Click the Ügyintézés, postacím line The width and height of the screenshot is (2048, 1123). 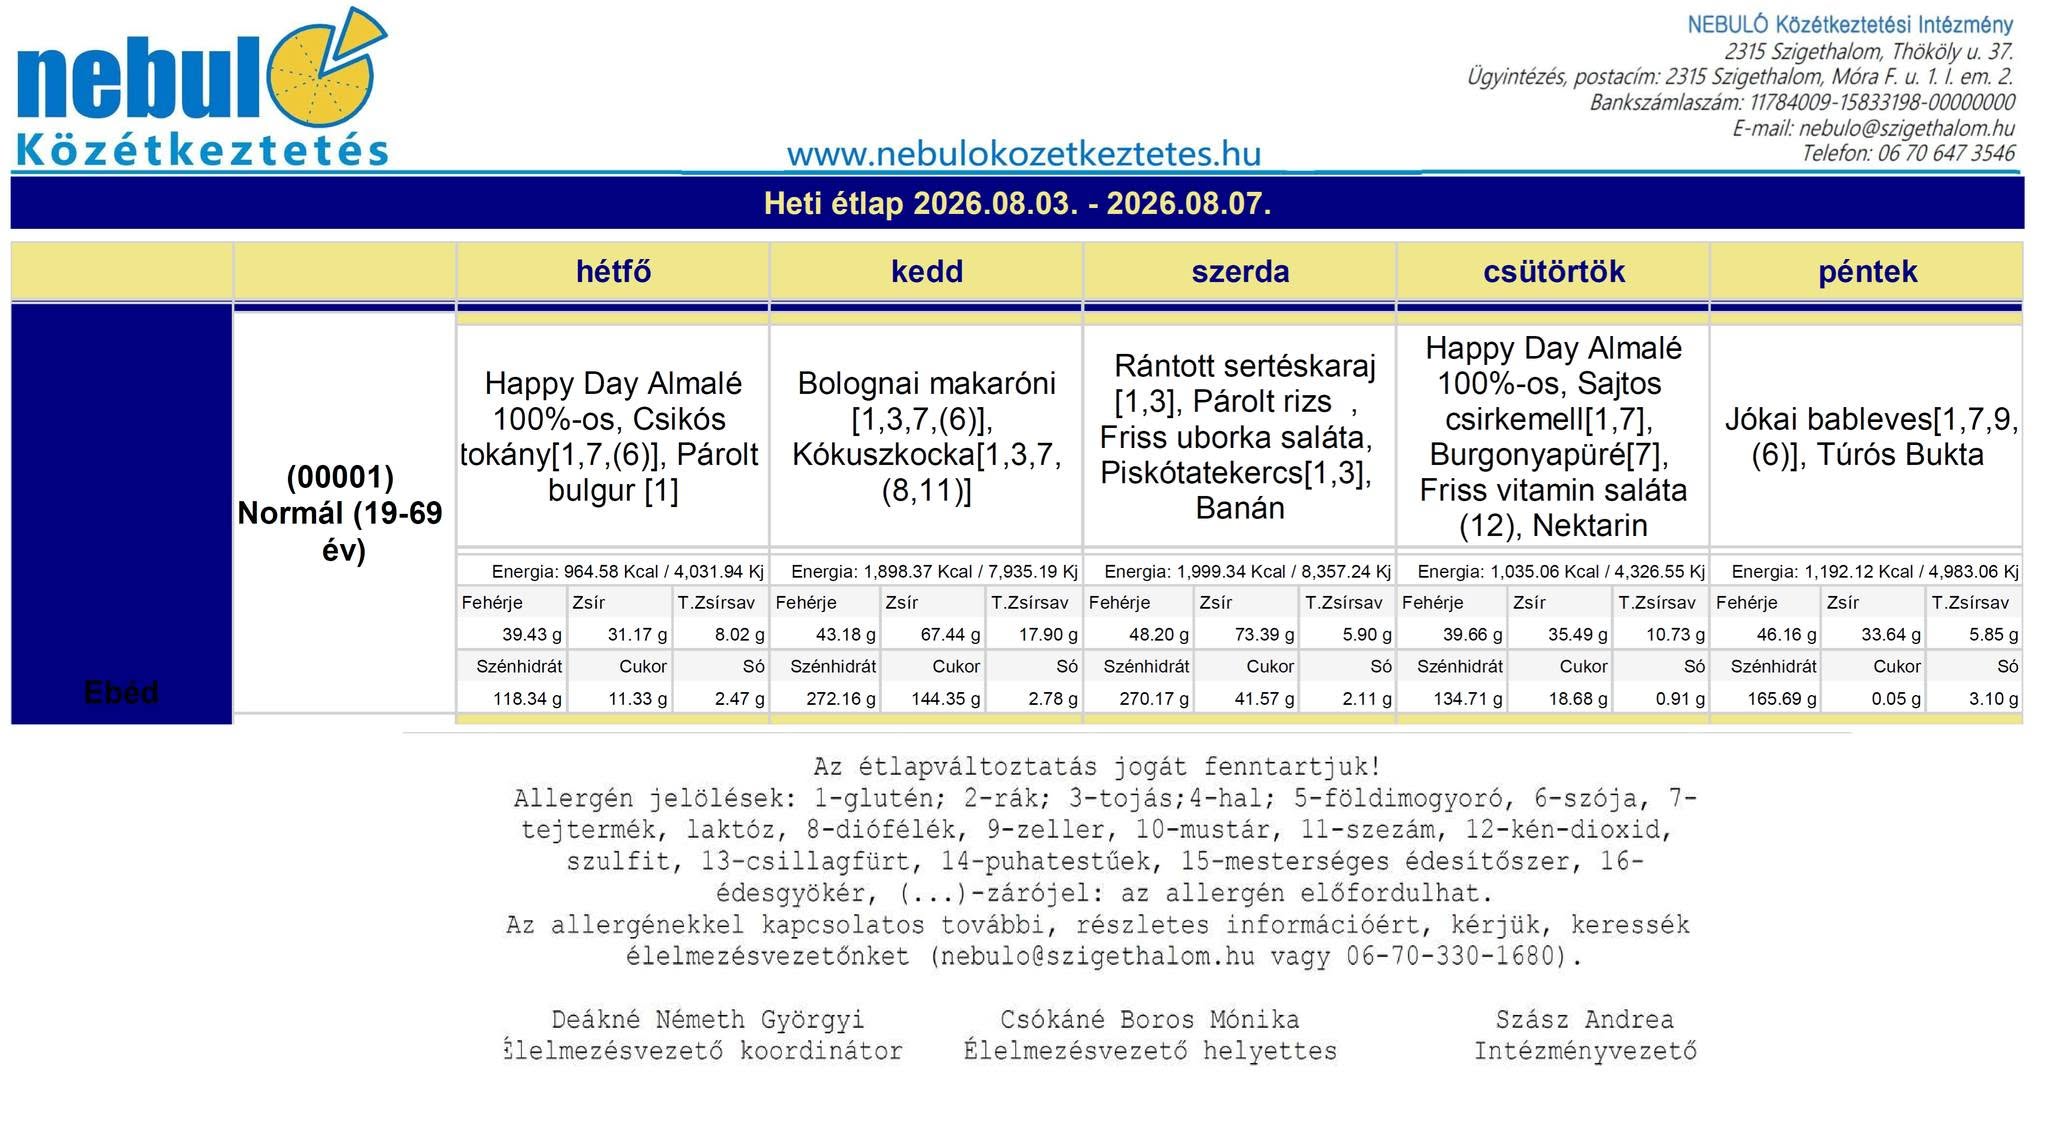[1740, 76]
